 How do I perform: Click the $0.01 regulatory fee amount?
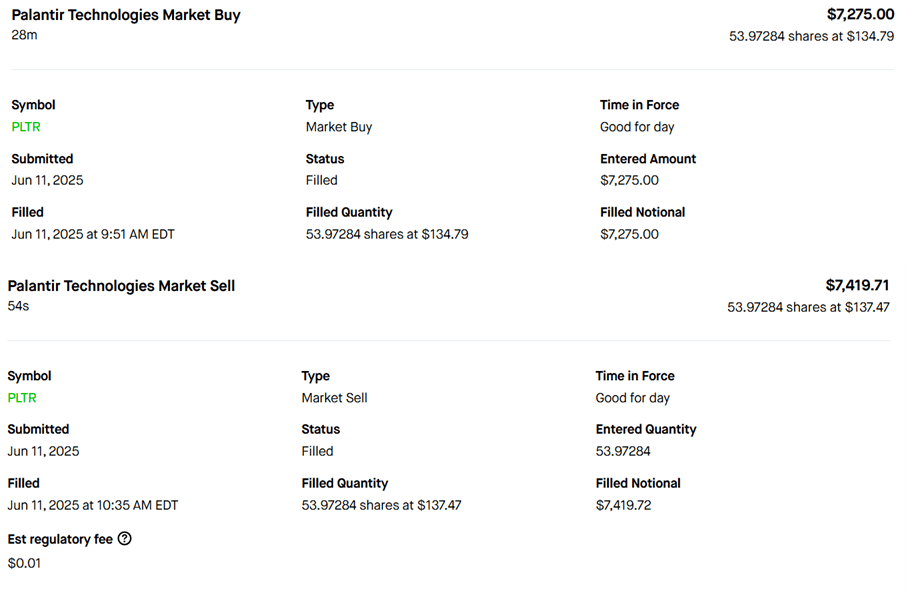pos(24,563)
